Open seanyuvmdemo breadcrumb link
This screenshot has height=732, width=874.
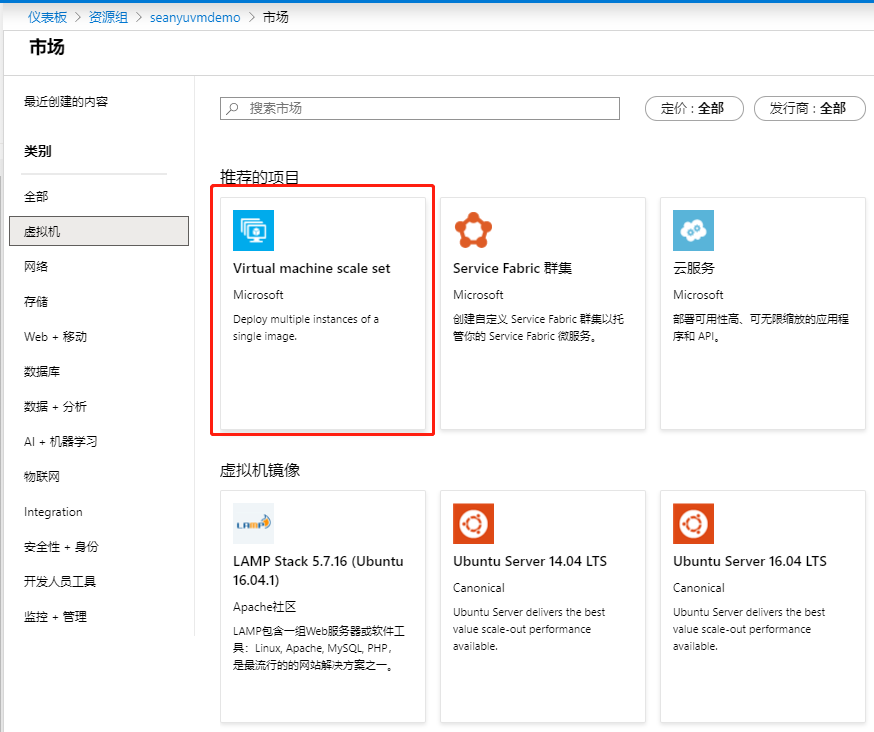coord(195,18)
